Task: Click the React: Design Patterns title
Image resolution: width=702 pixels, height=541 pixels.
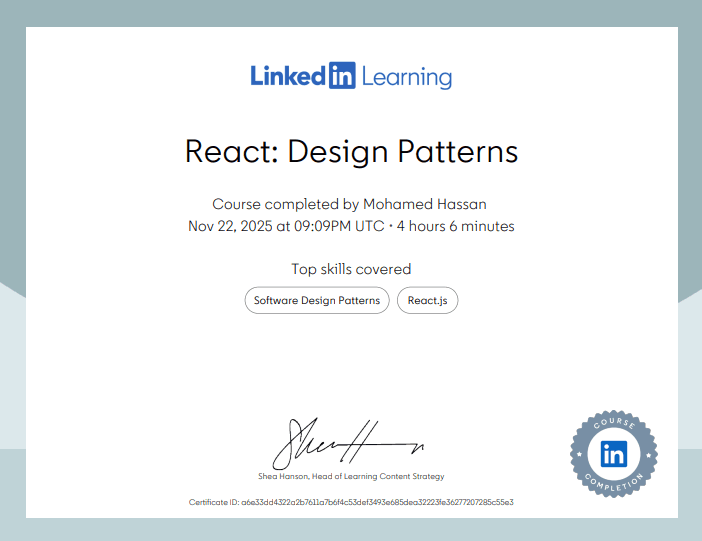Action: 351,152
